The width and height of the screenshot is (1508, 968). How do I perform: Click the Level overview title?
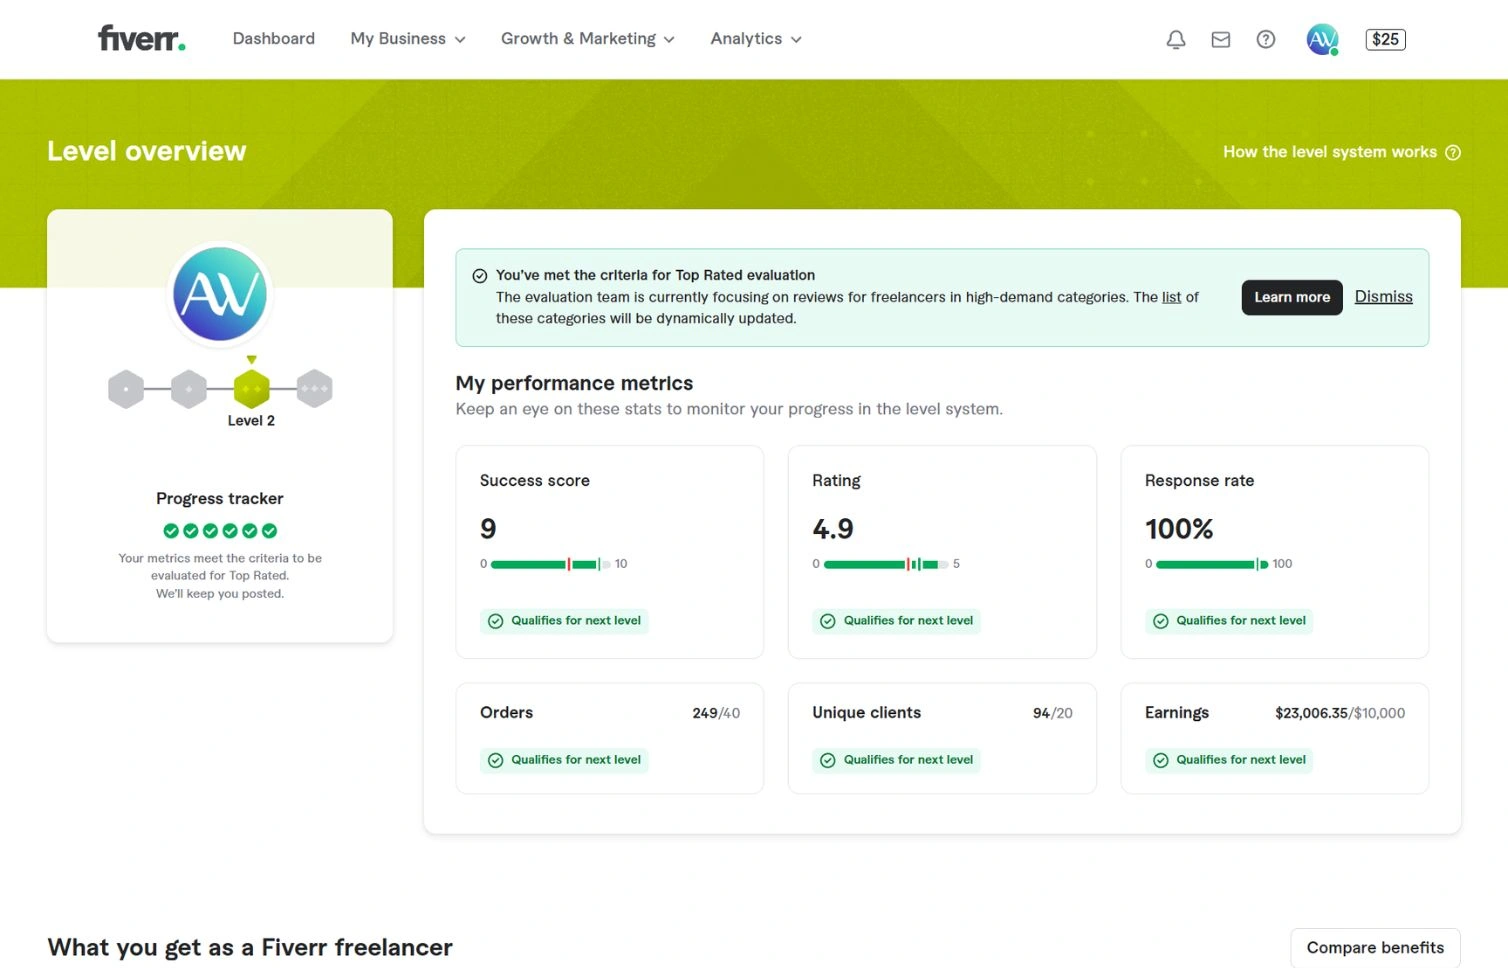point(147,151)
